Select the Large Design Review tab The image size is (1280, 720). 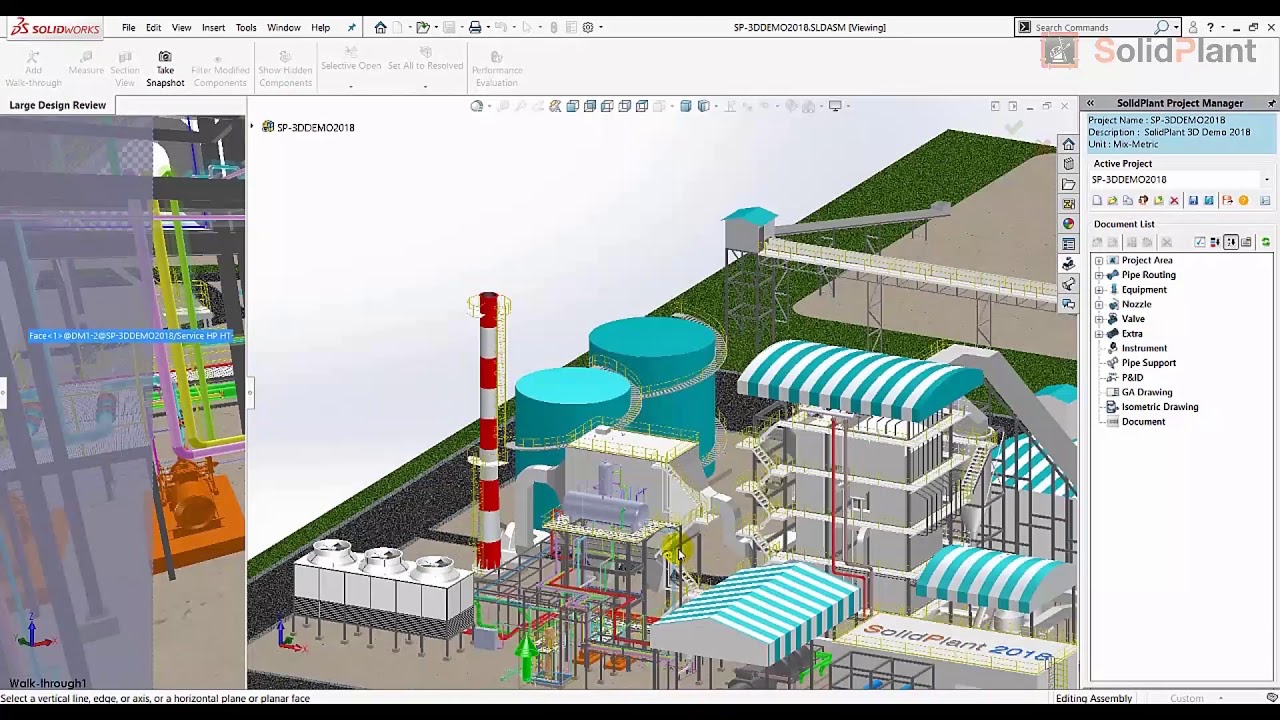coord(58,105)
